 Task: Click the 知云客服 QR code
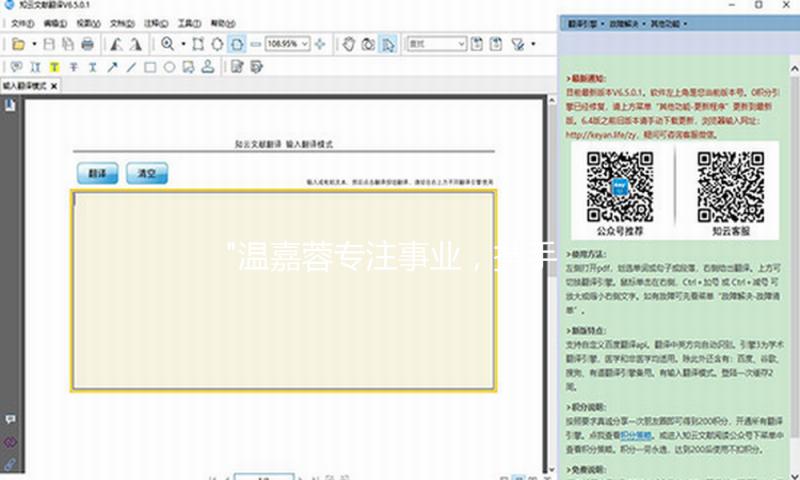[x=731, y=187]
